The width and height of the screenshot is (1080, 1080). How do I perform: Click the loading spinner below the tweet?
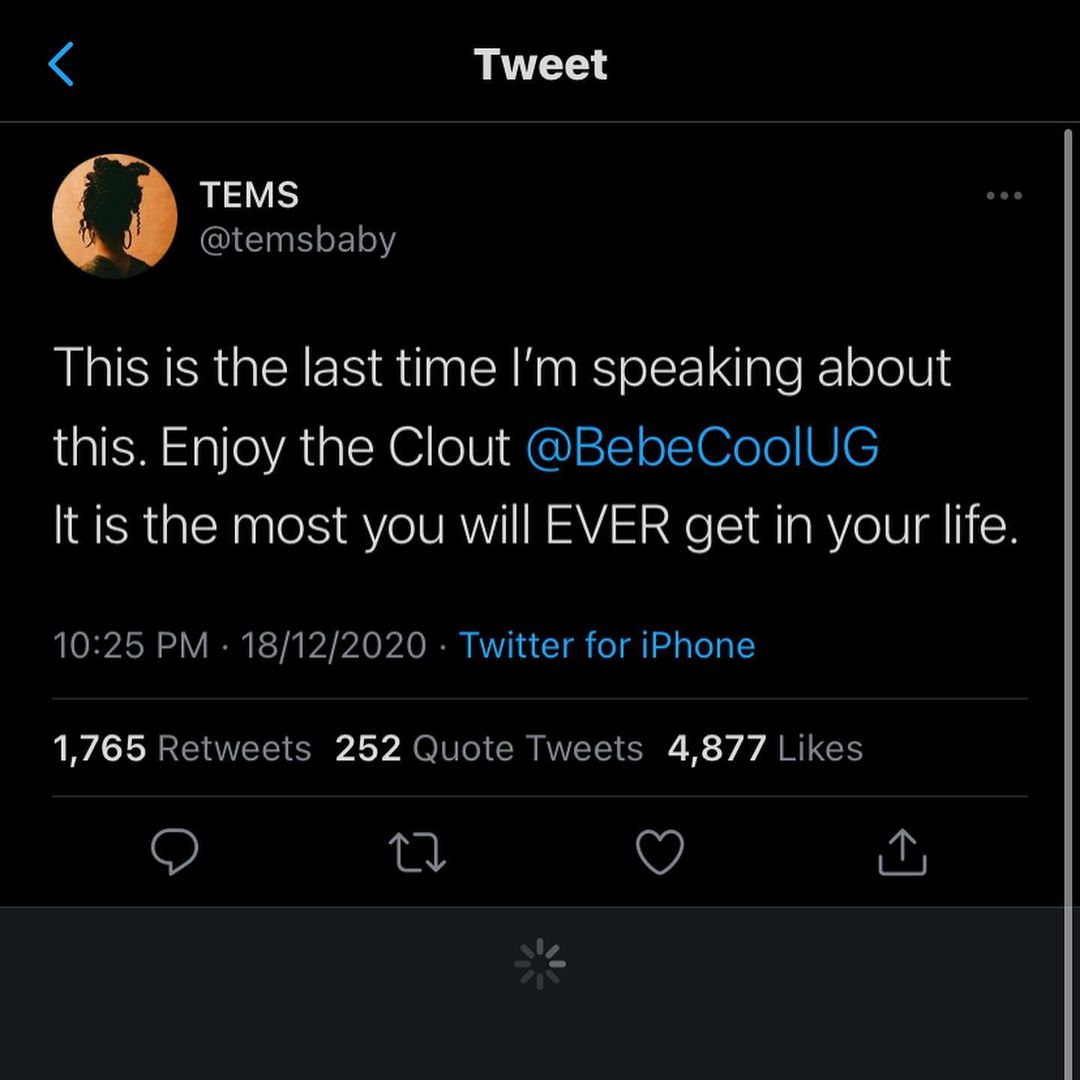coord(540,964)
